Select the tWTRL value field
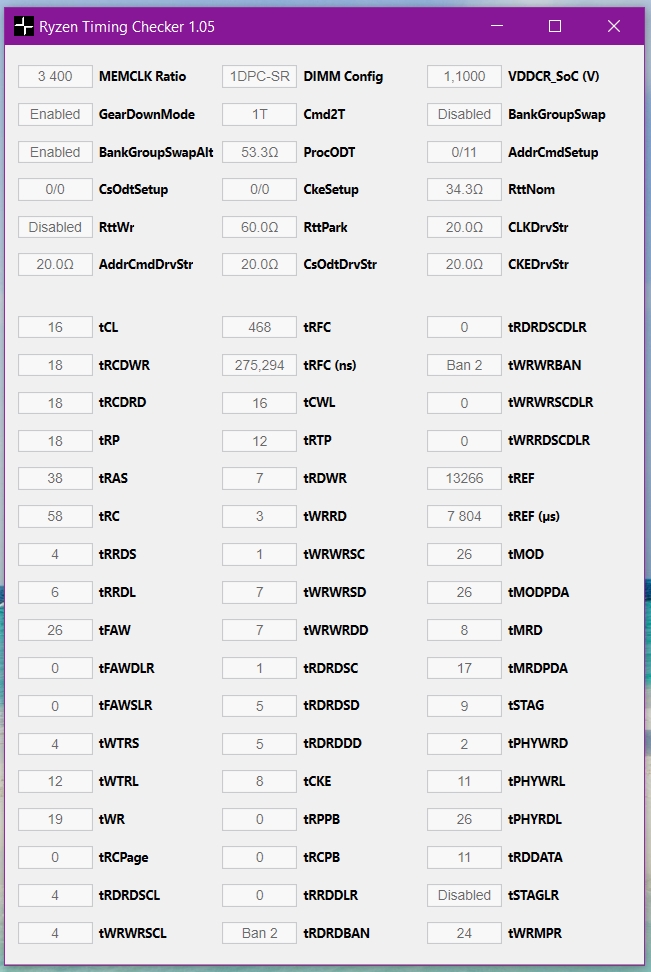Screen dimensions: 651x972 click(55, 781)
